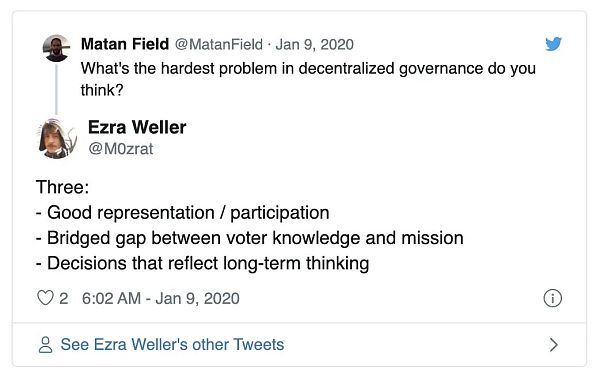
Task: Open the @M0zrat handle
Action: coord(121,148)
